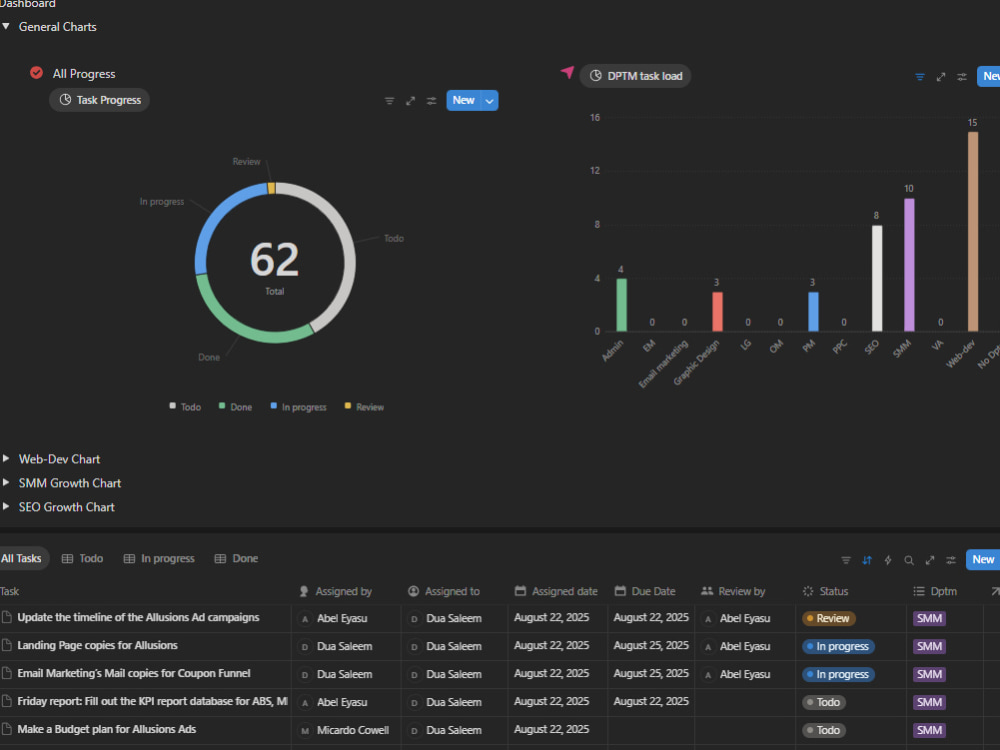Click Web-dev bar showing 15
The image size is (1000, 750).
973,232
